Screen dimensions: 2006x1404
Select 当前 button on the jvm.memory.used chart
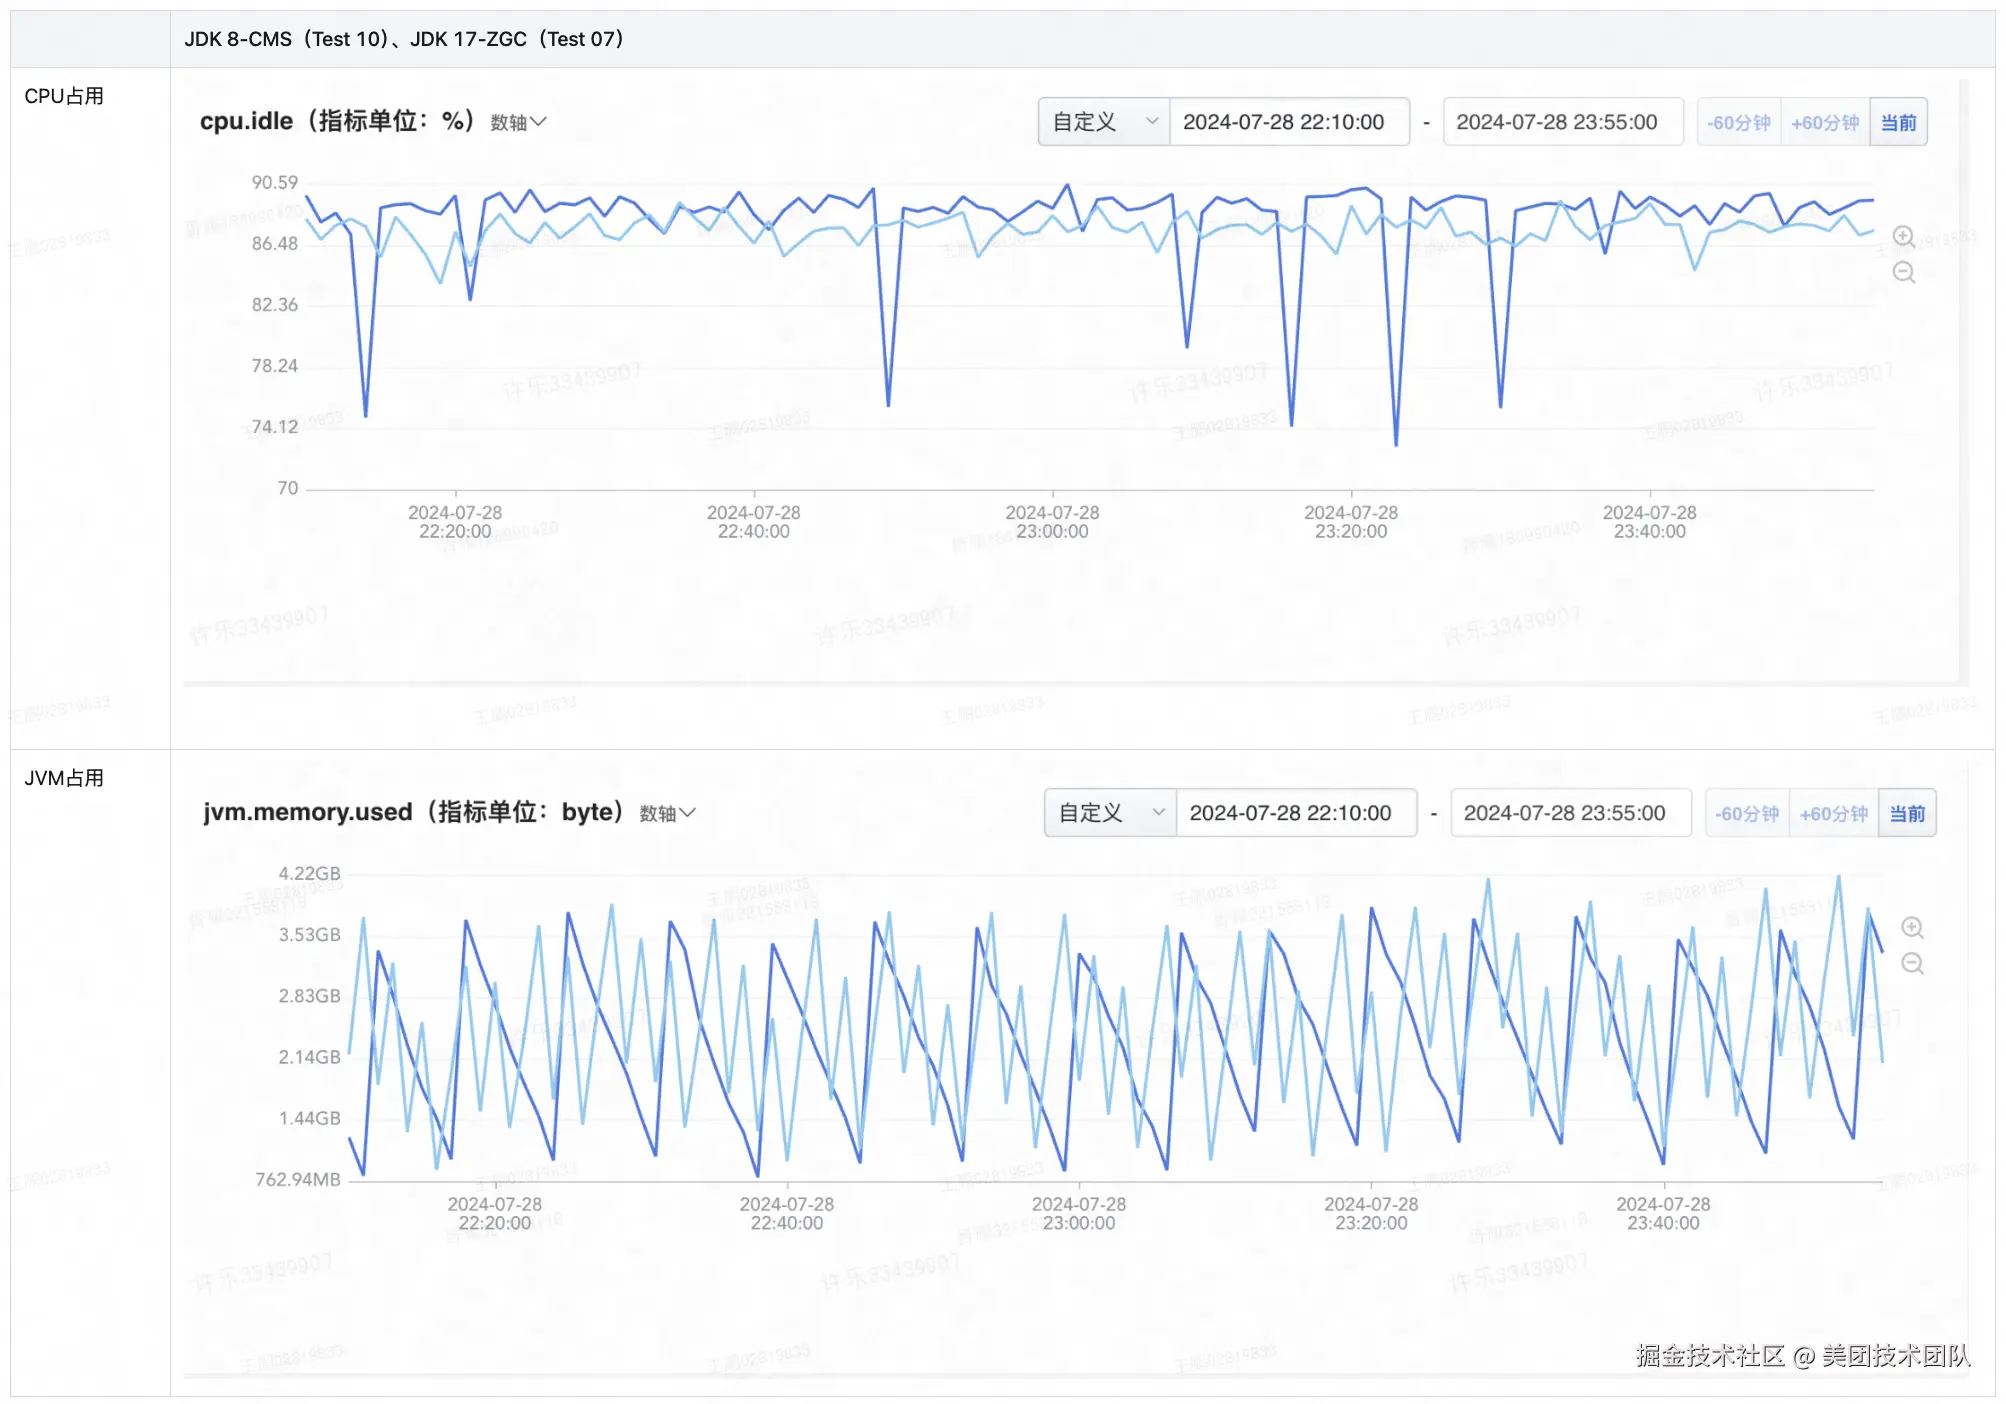pos(1906,813)
